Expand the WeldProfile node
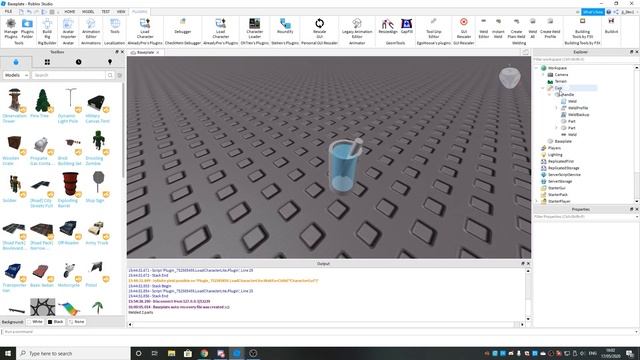This screenshot has height=360, width=640. tap(556, 108)
